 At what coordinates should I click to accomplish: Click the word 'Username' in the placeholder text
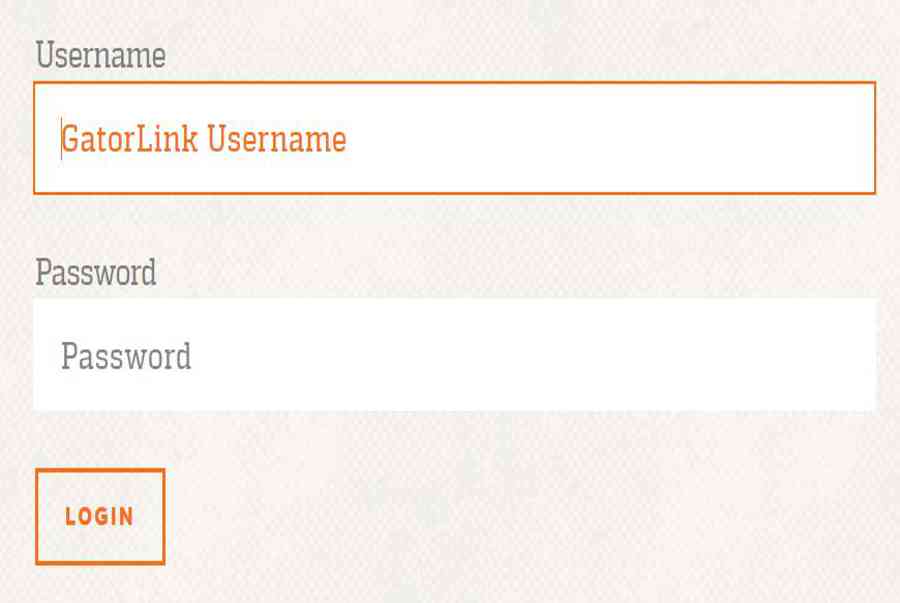click(x=277, y=139)
